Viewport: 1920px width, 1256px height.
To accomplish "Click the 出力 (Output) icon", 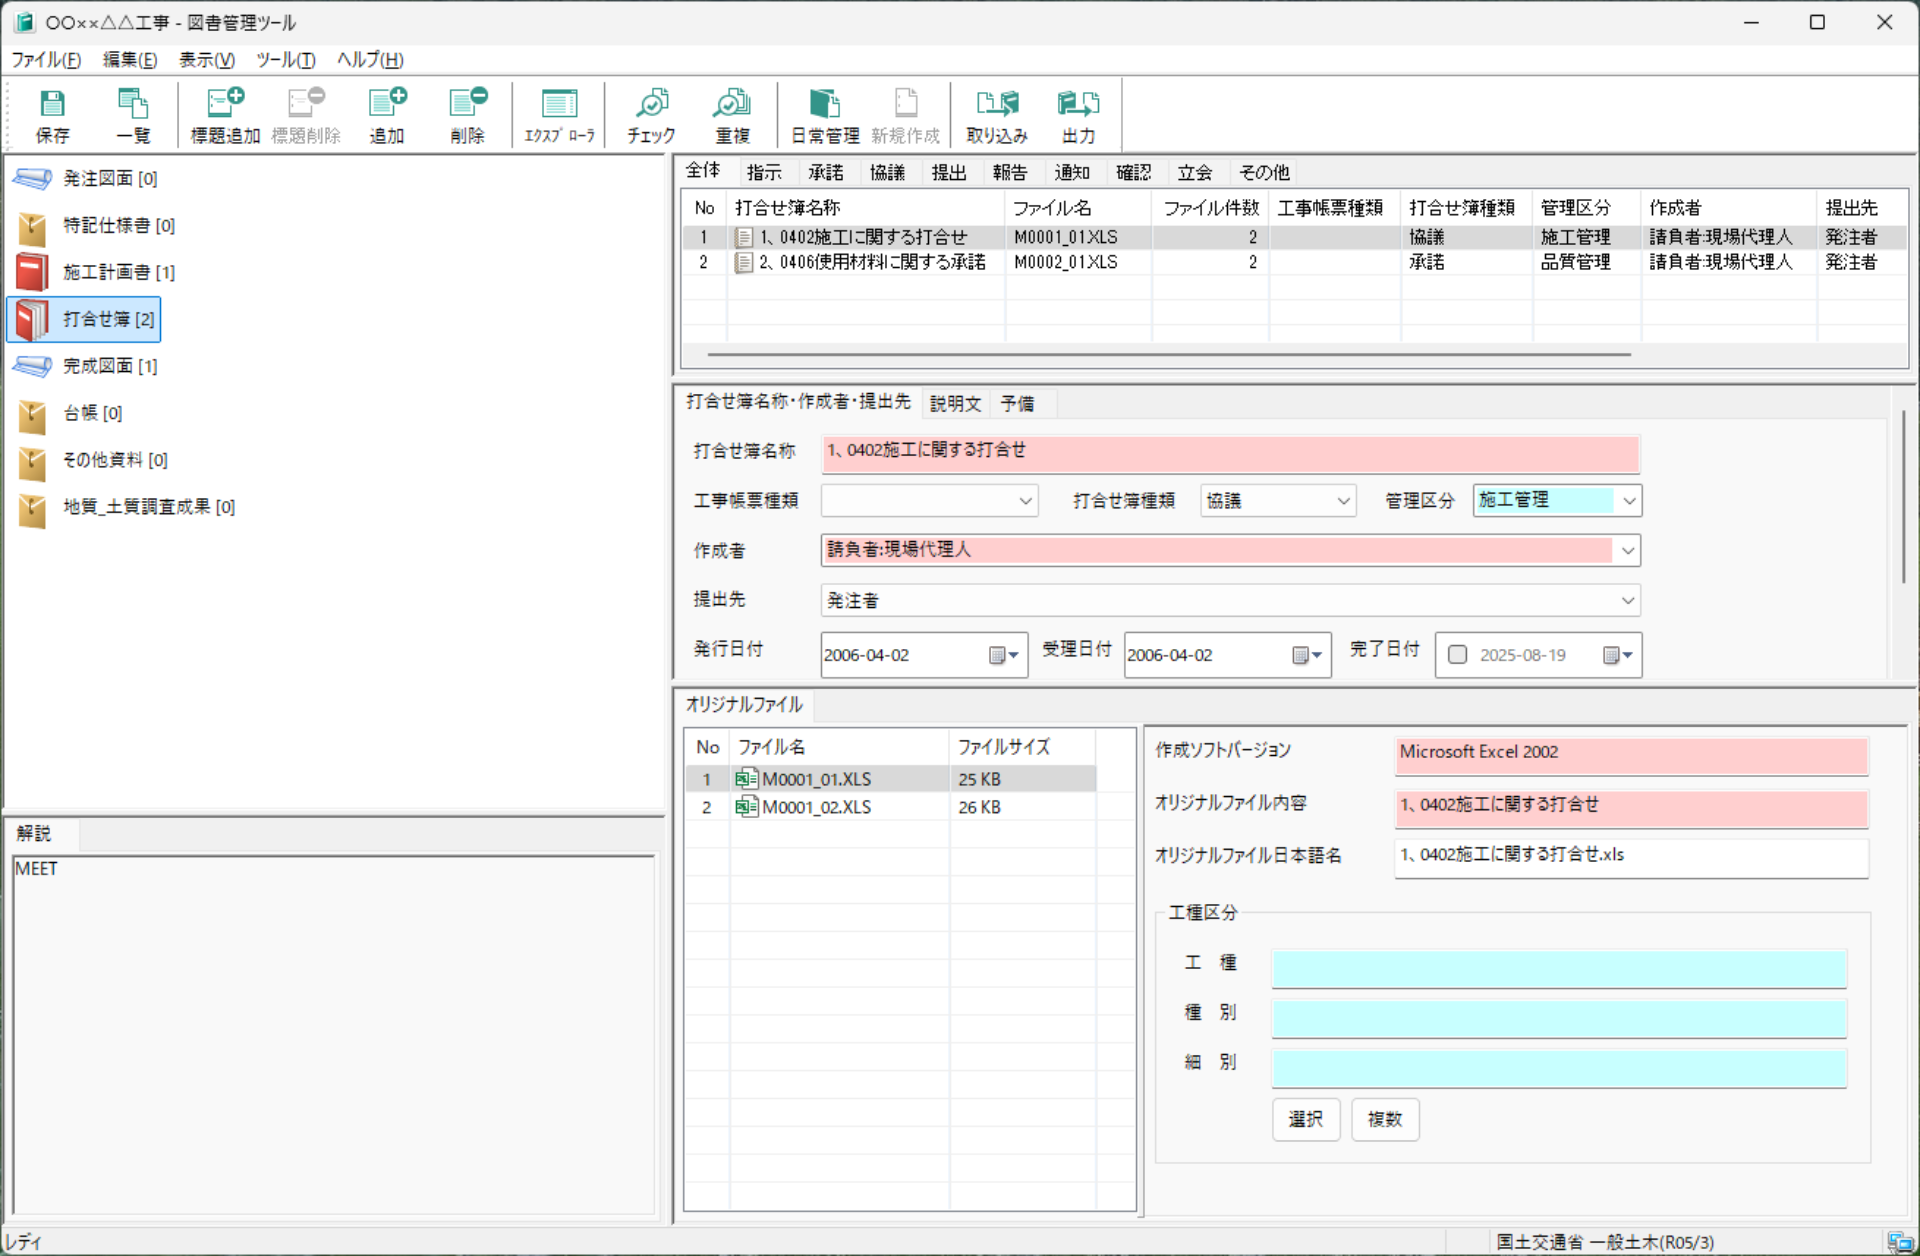I will click(1077, 113).
